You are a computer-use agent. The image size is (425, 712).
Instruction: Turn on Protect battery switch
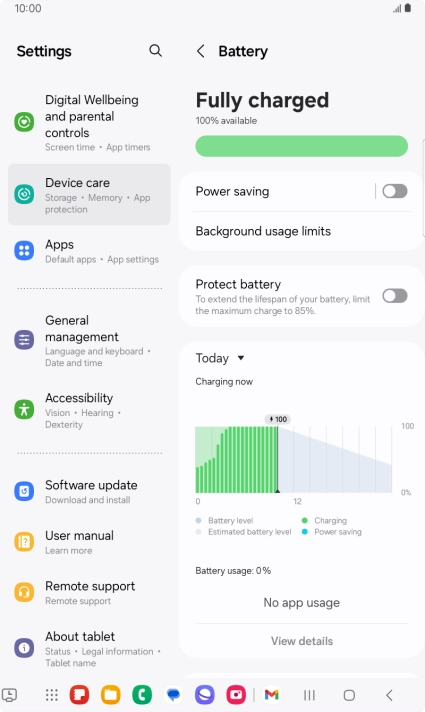click(395, 296)
